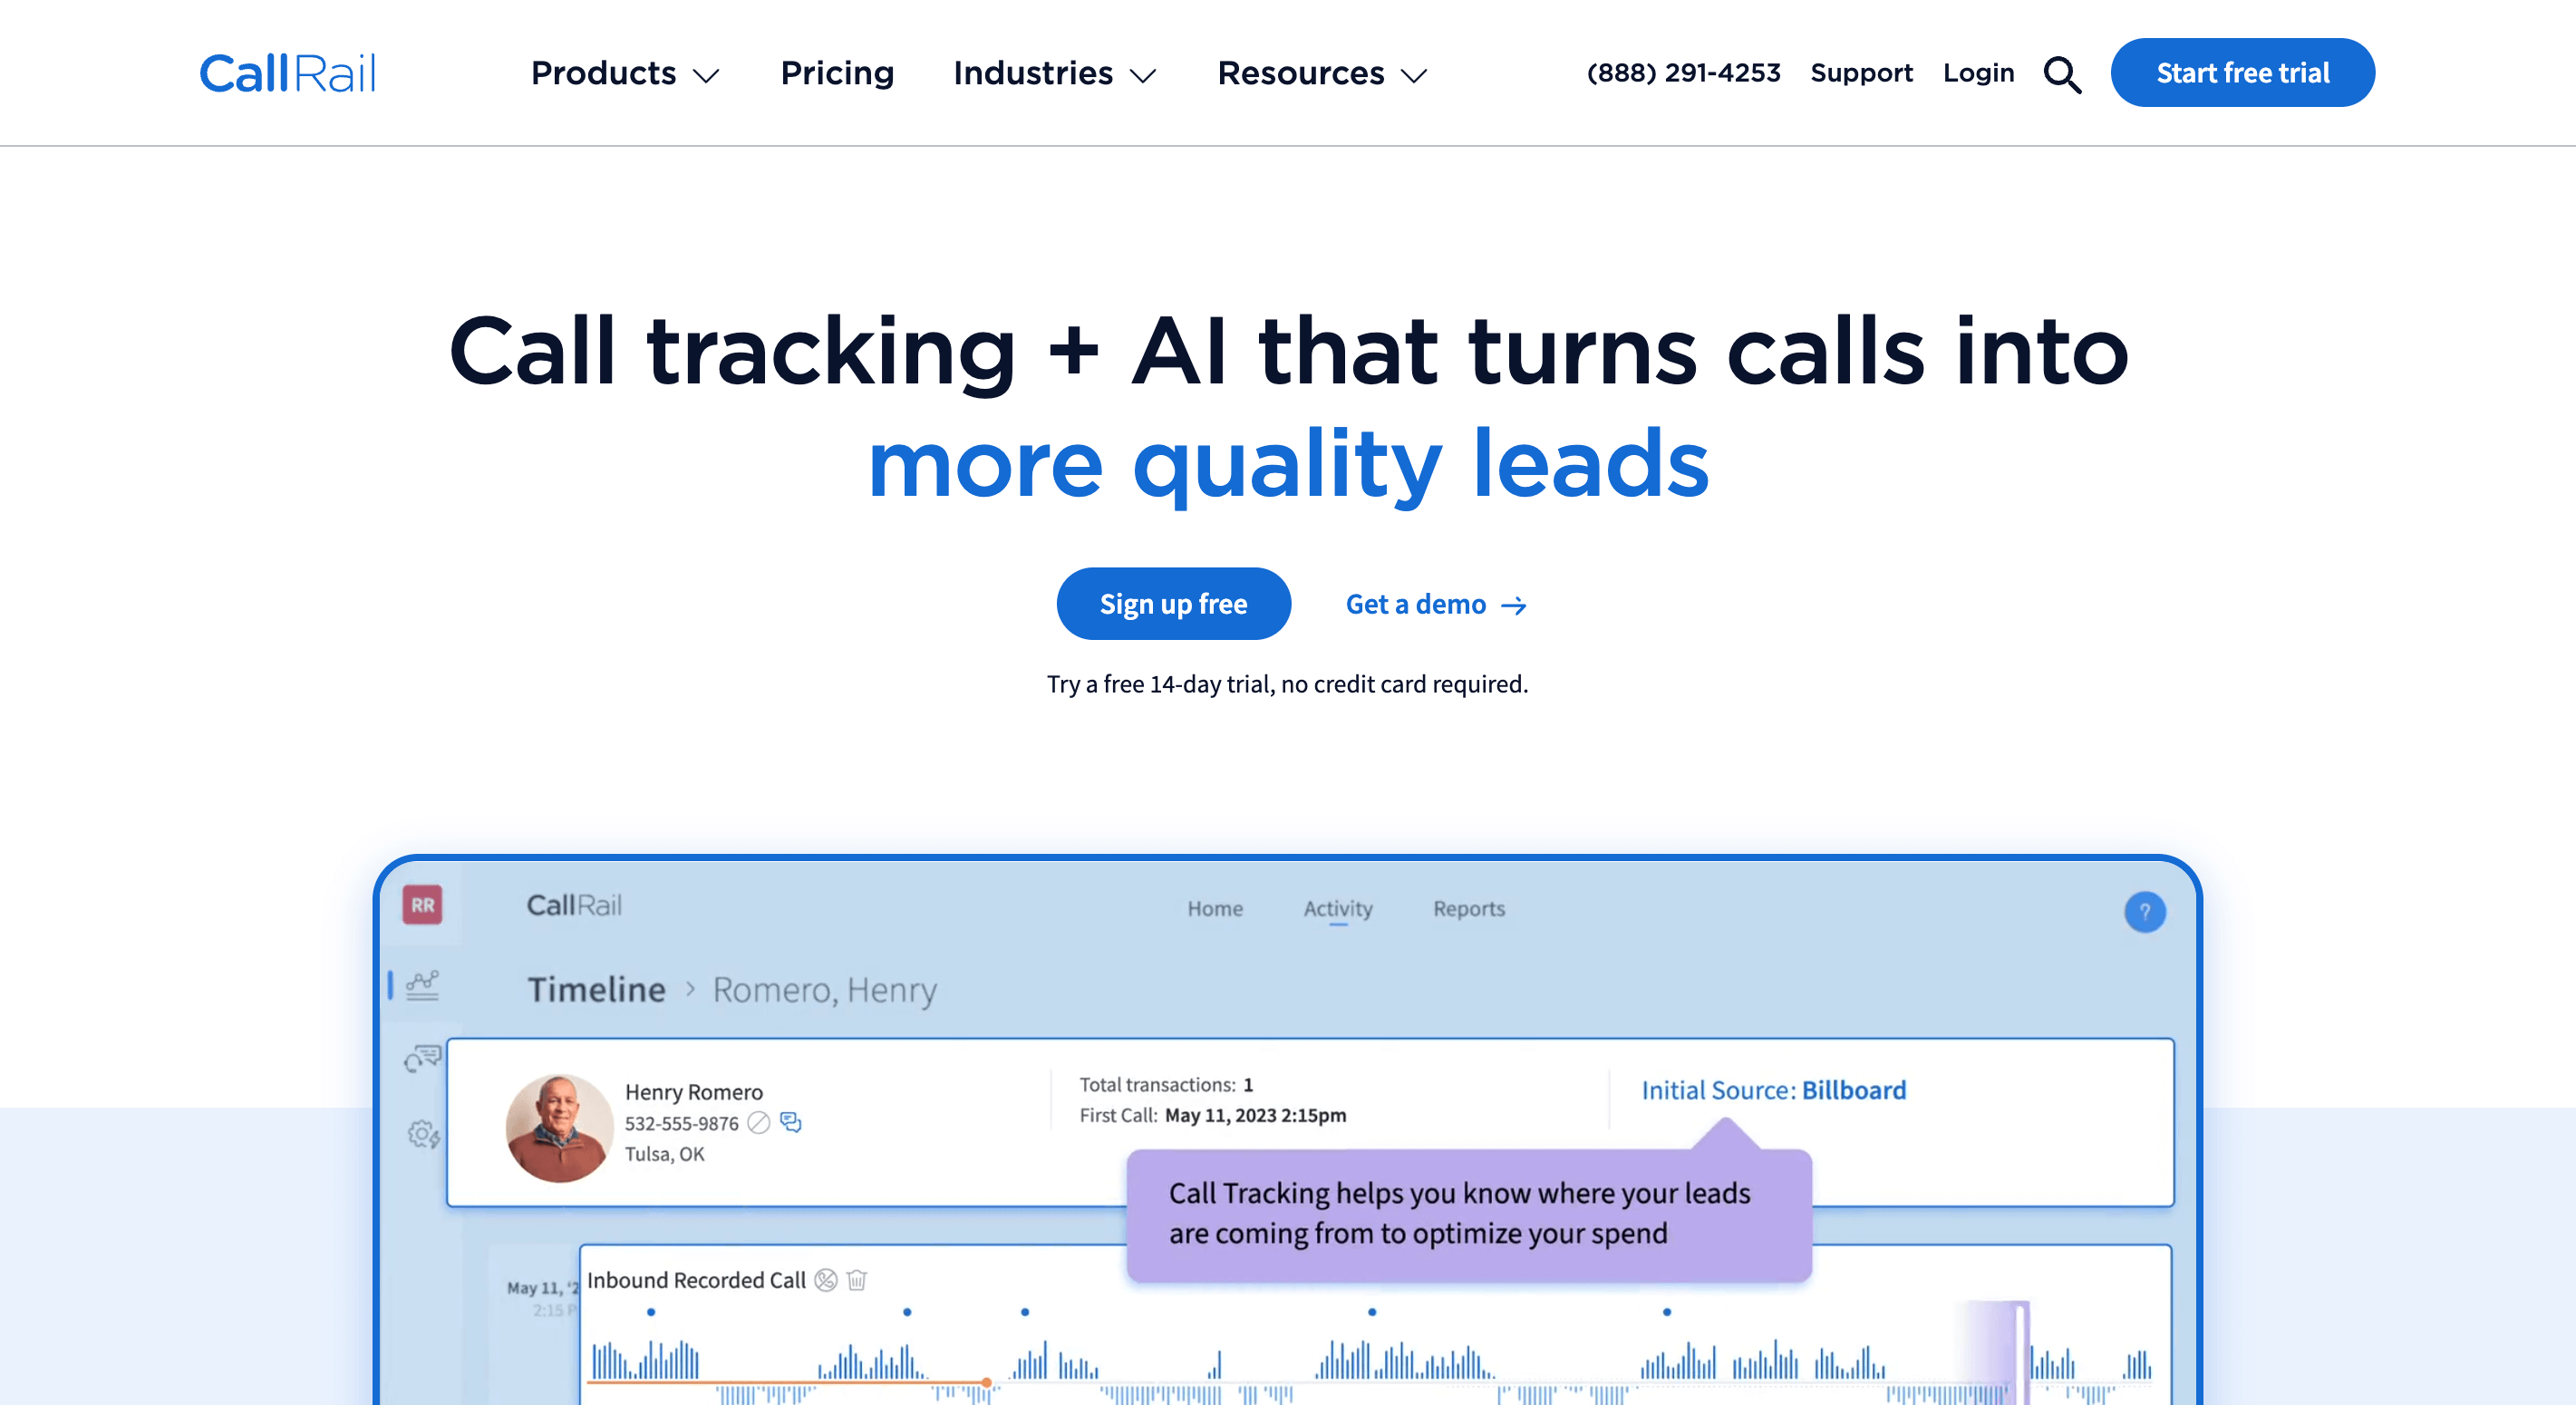
Task: Expand the Resources dropdown menu
Action: 1322,73
